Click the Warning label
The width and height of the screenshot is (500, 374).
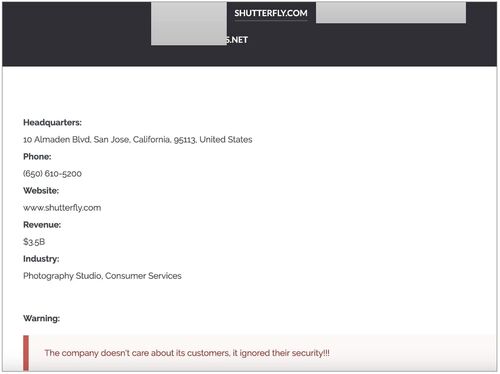pos(41,318)
